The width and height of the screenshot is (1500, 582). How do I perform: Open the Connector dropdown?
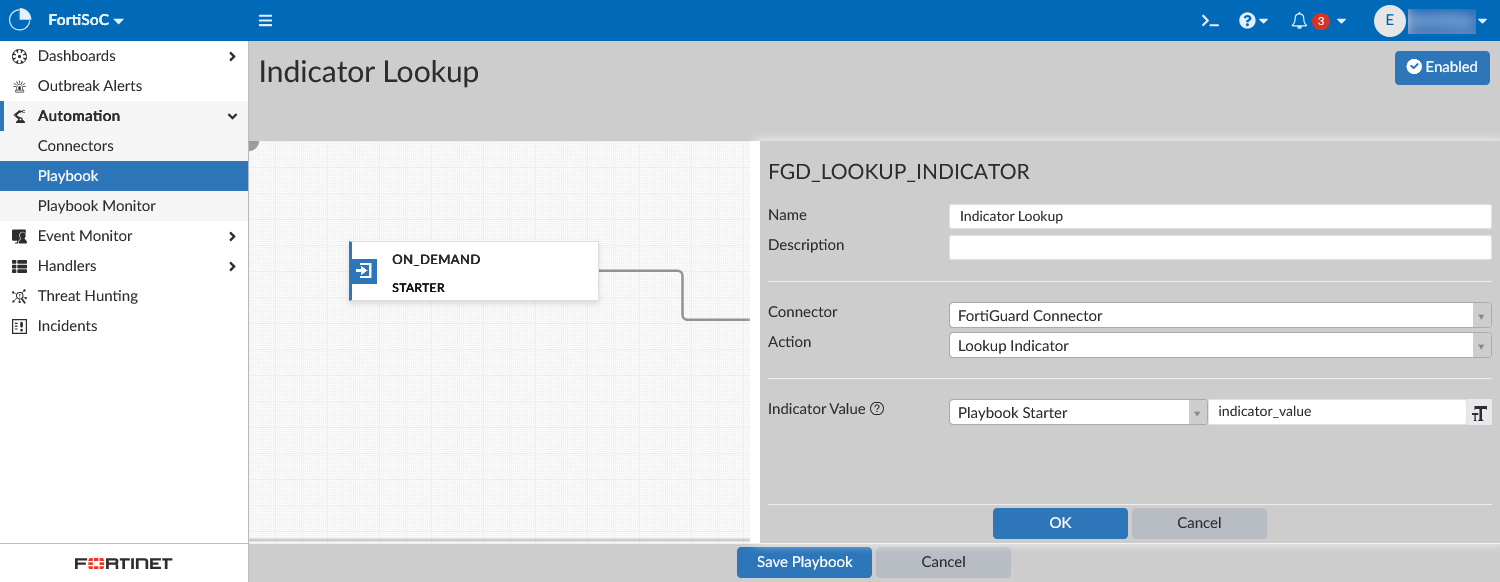tap(1219, 316)
